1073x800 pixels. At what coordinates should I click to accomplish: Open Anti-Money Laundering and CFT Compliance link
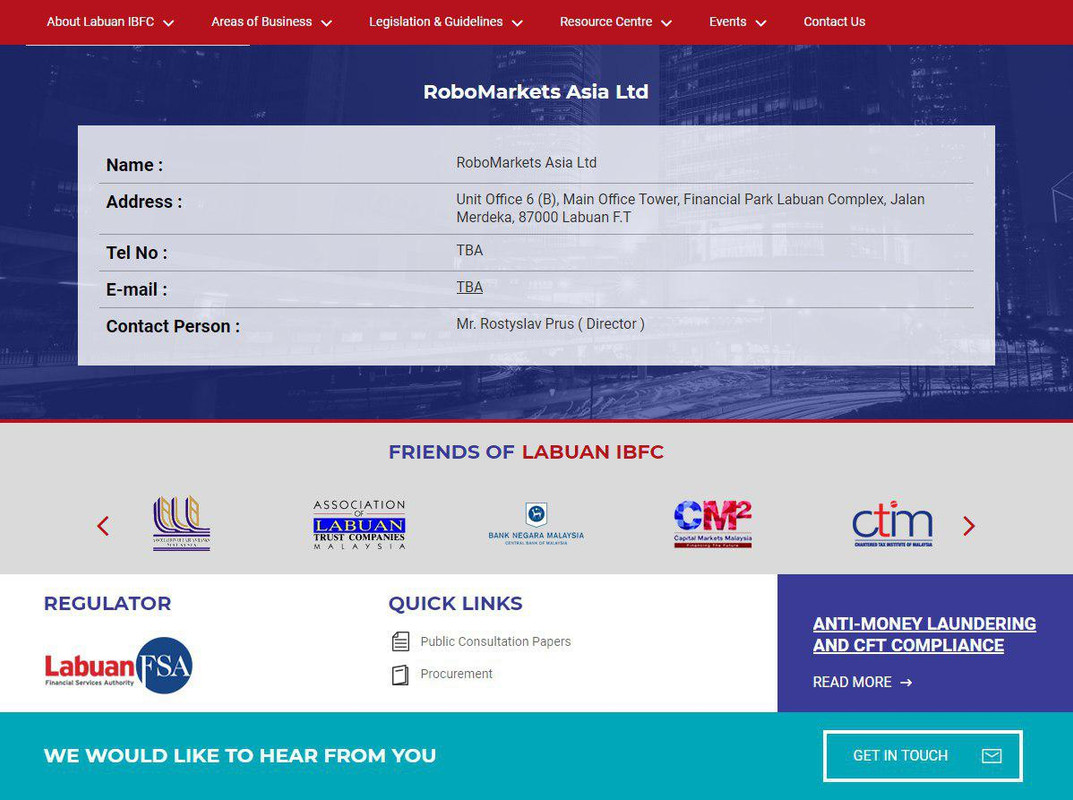(x=925, y=634)
